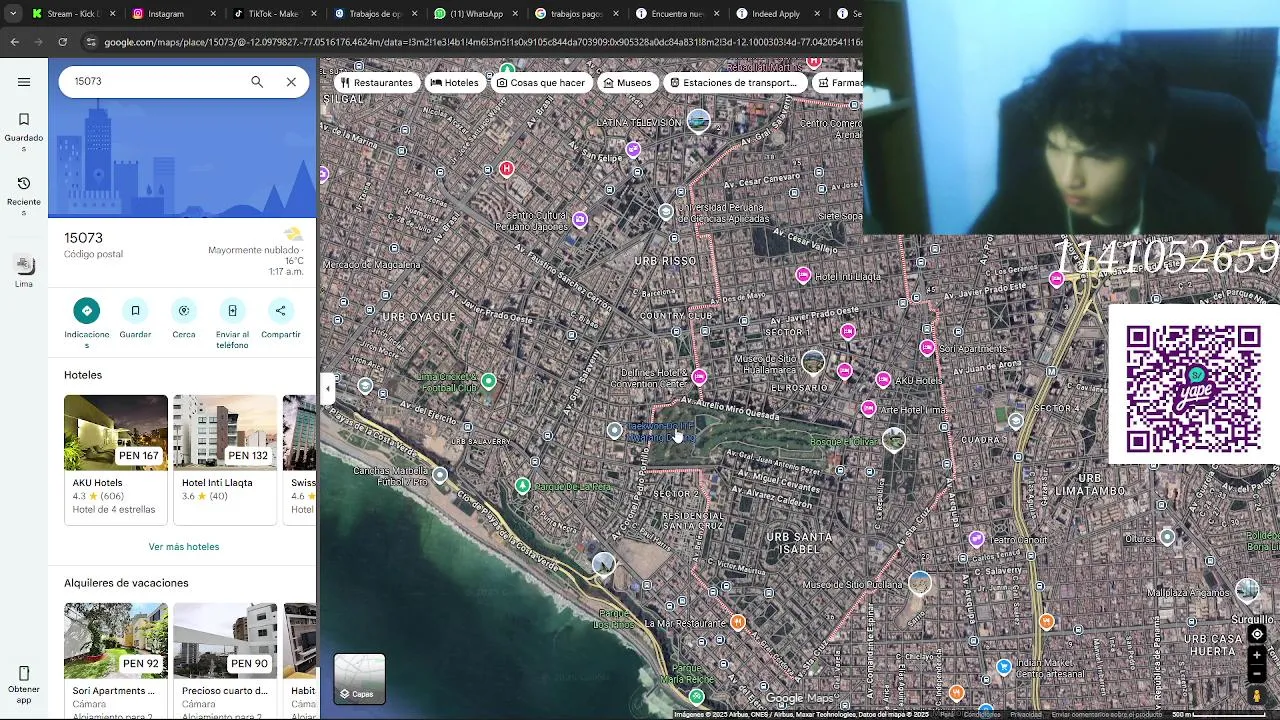Viewport: 1280px width, 720px height.
Task: Click Museo de Sitio Huallamarca pin
Action: pos(813,363)
